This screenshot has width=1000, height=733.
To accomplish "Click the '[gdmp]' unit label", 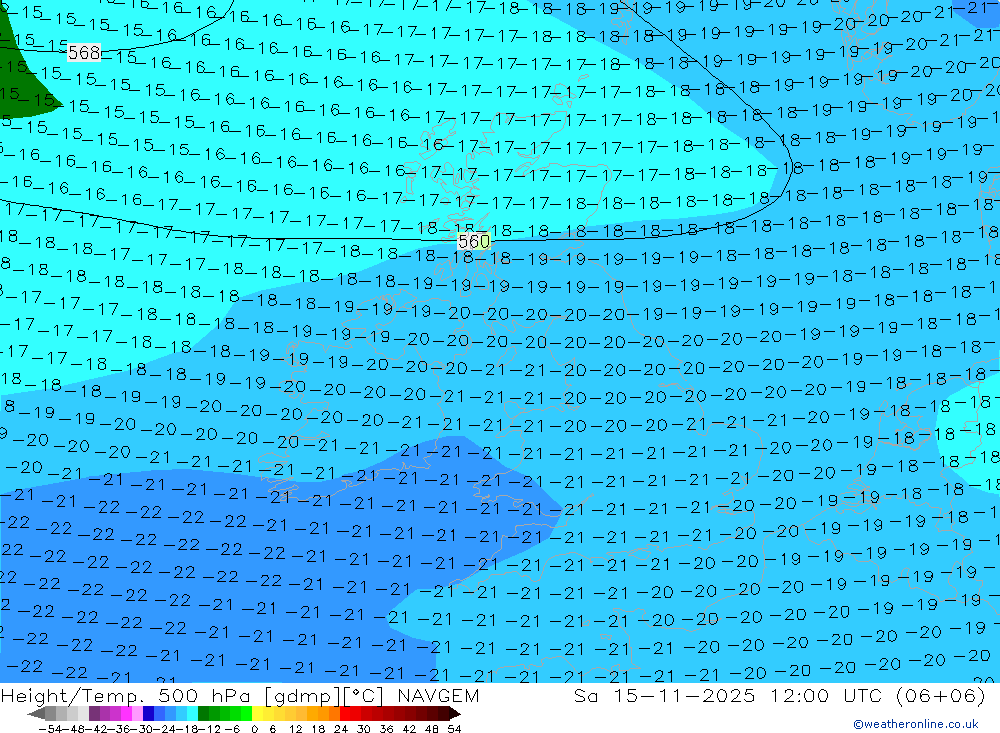I will [302, 696].
